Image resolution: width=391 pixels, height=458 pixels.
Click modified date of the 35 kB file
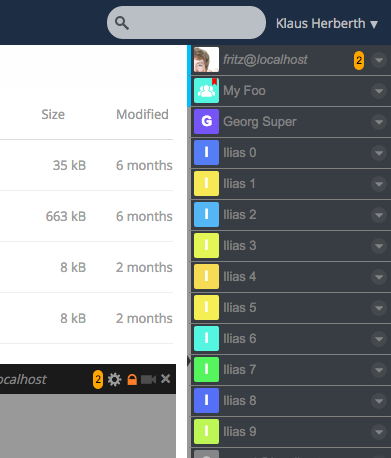point(144,165)
